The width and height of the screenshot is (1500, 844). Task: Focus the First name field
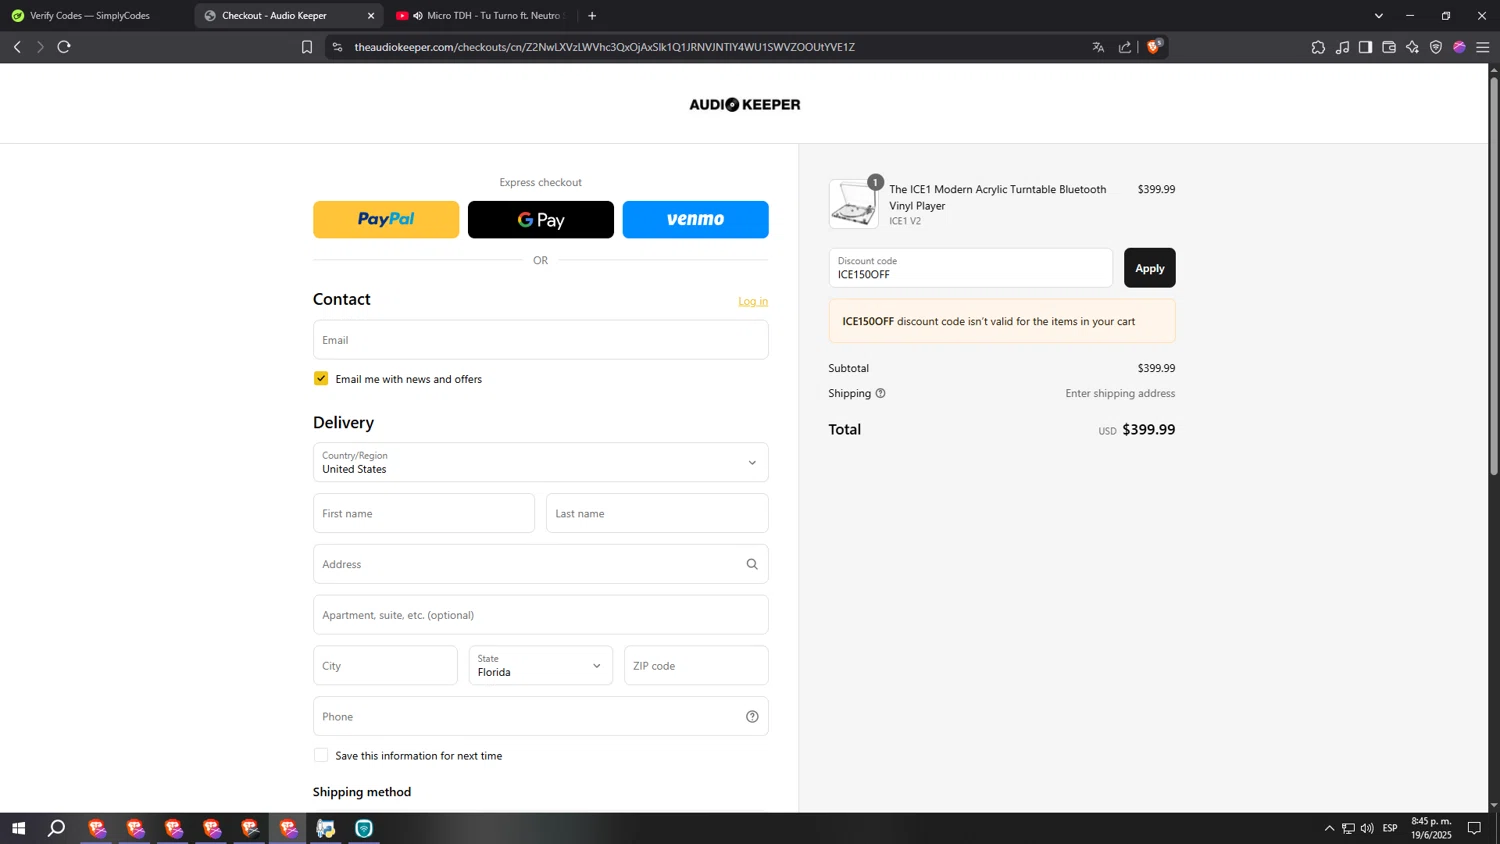tap(424, 514)
